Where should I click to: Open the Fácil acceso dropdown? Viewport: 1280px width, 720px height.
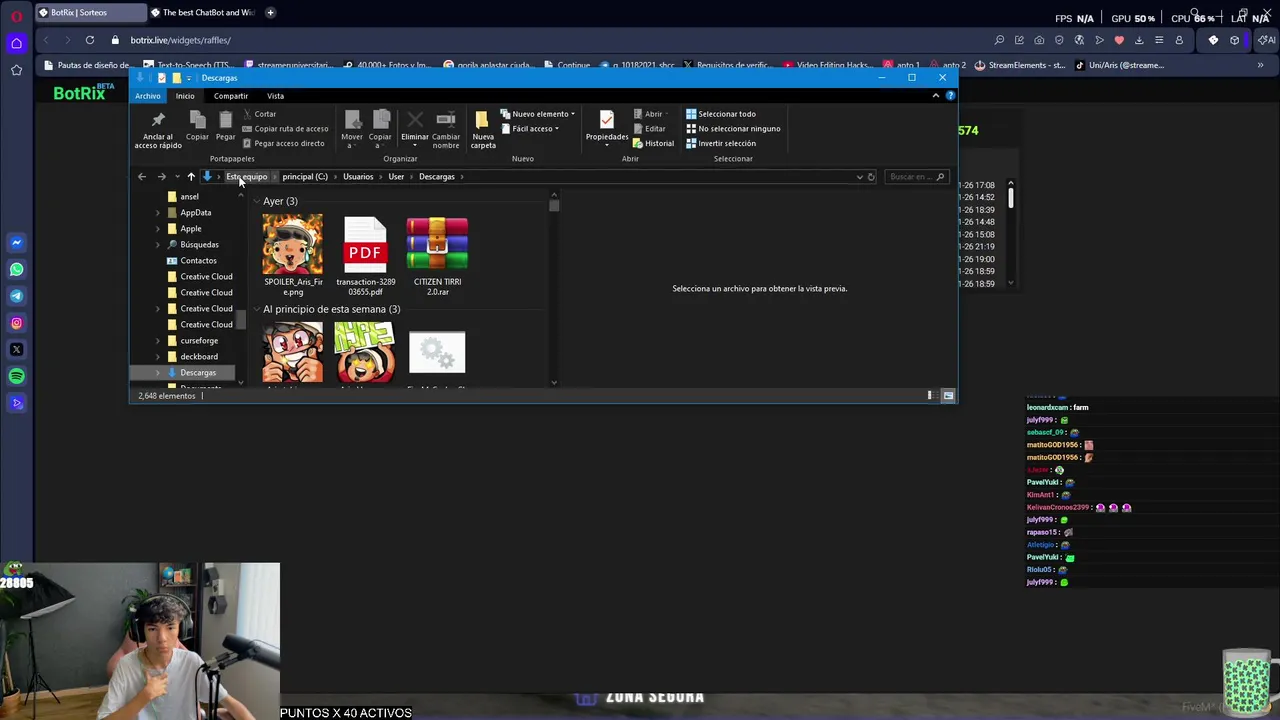click(530, 129)
